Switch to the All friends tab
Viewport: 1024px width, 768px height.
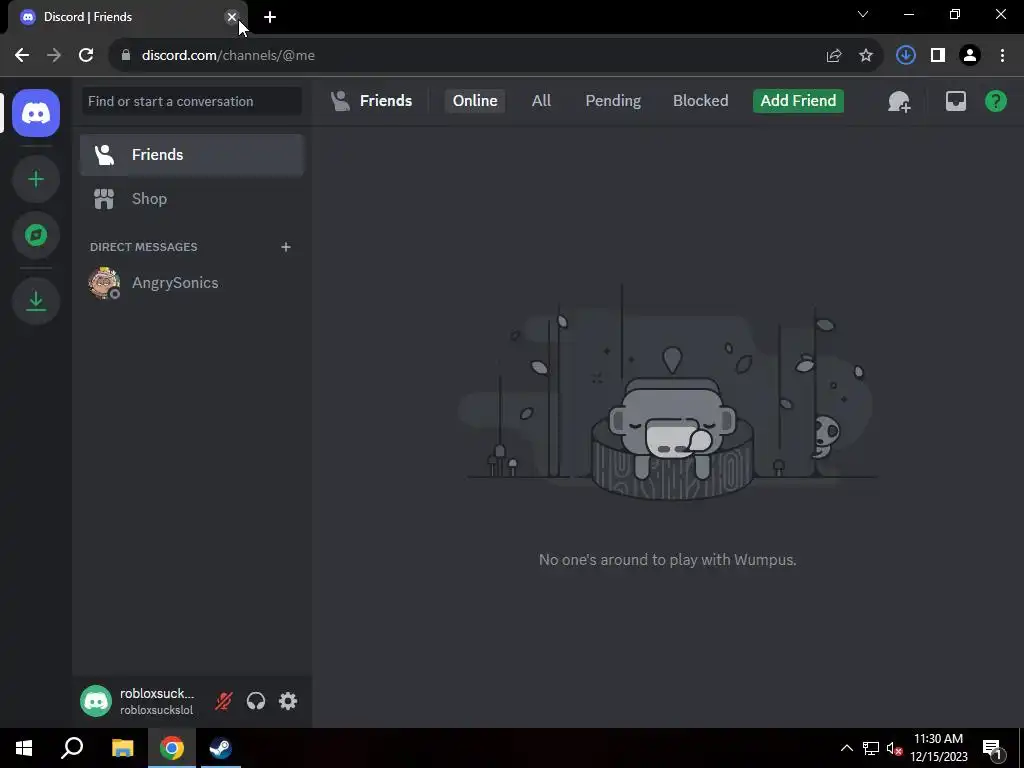(541, 101)
